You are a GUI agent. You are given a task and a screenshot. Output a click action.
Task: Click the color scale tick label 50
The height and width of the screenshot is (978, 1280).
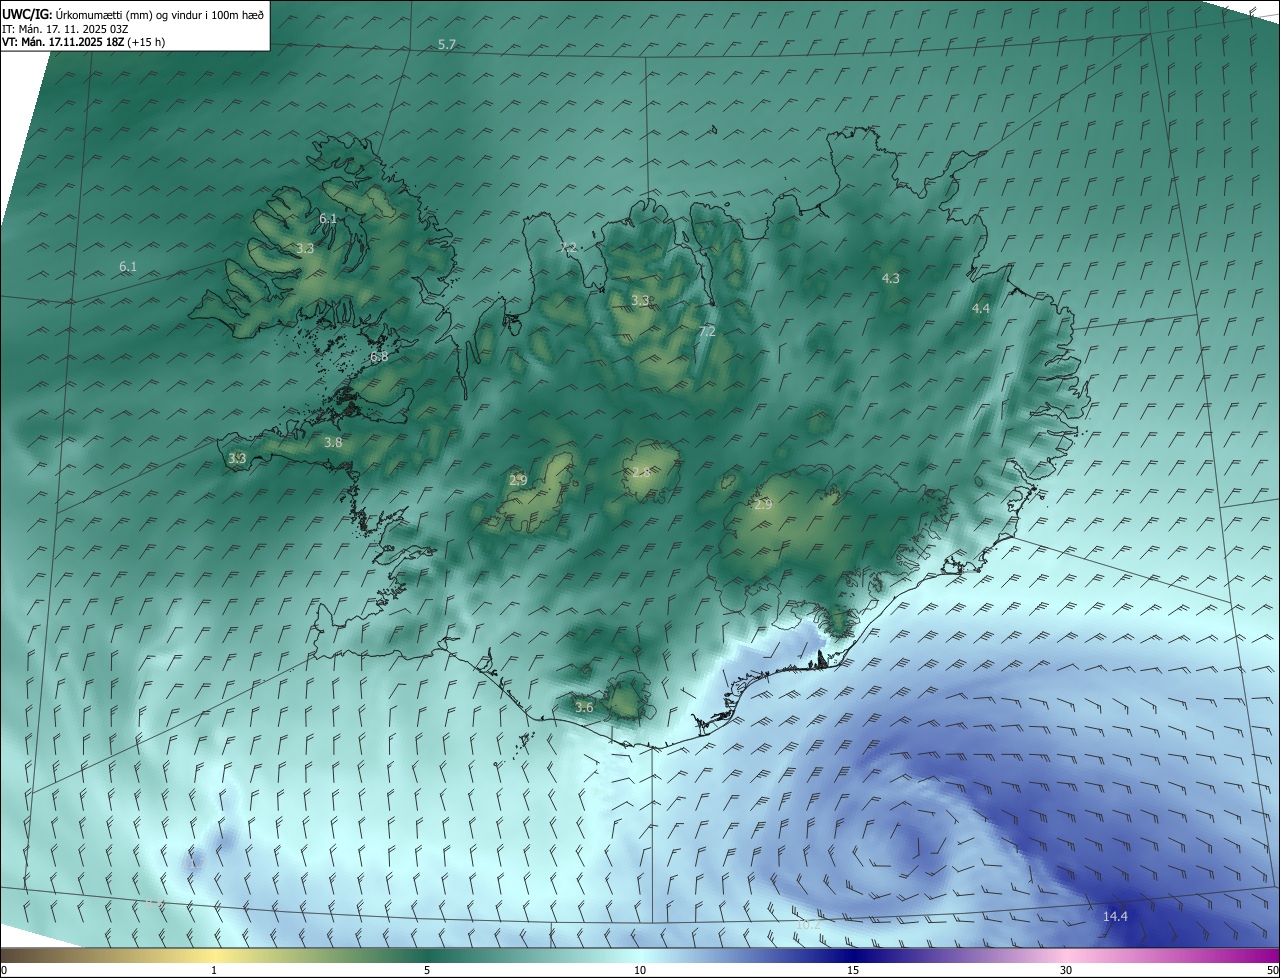[x=1272, y=970]
